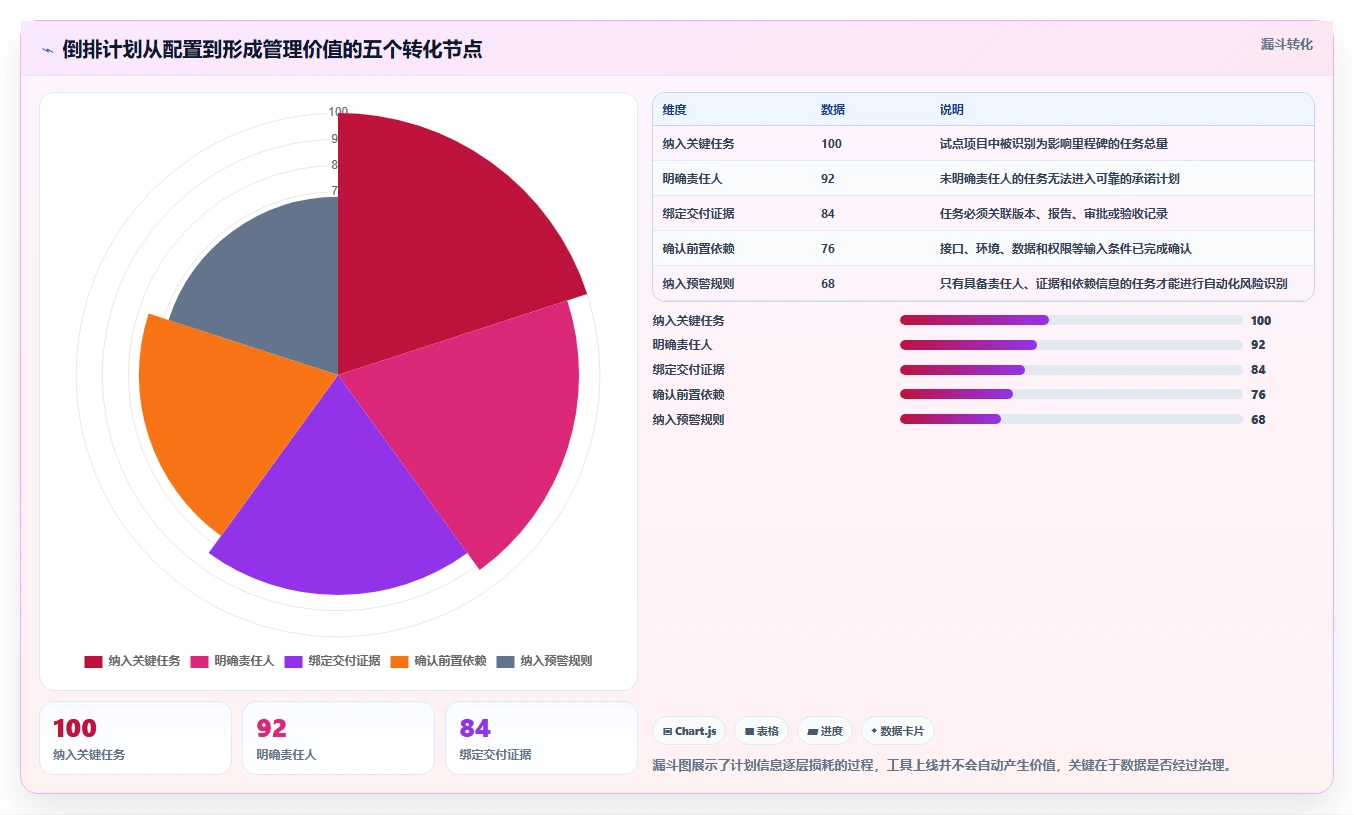Toggle the 纳入关键任务 legend swatch

pos(93,661)
